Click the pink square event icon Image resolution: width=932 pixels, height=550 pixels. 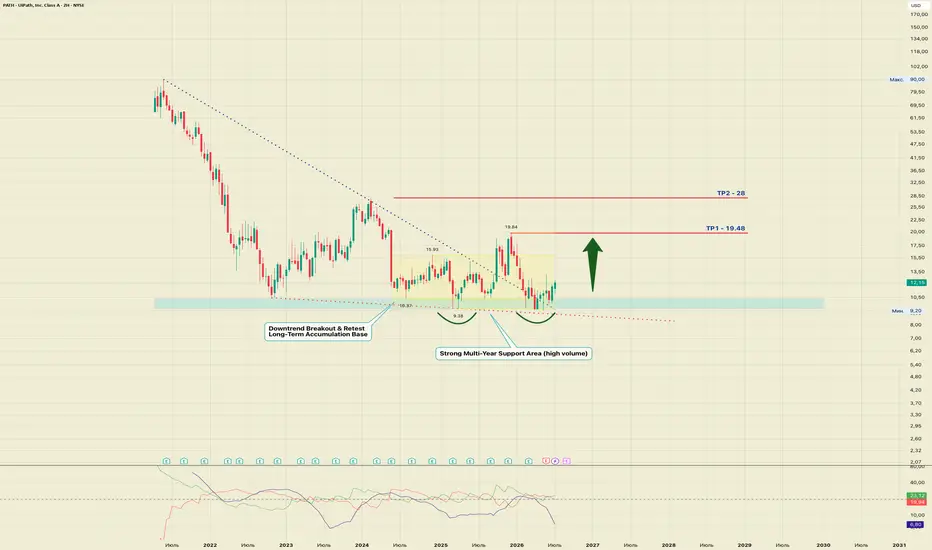[566, 461]
